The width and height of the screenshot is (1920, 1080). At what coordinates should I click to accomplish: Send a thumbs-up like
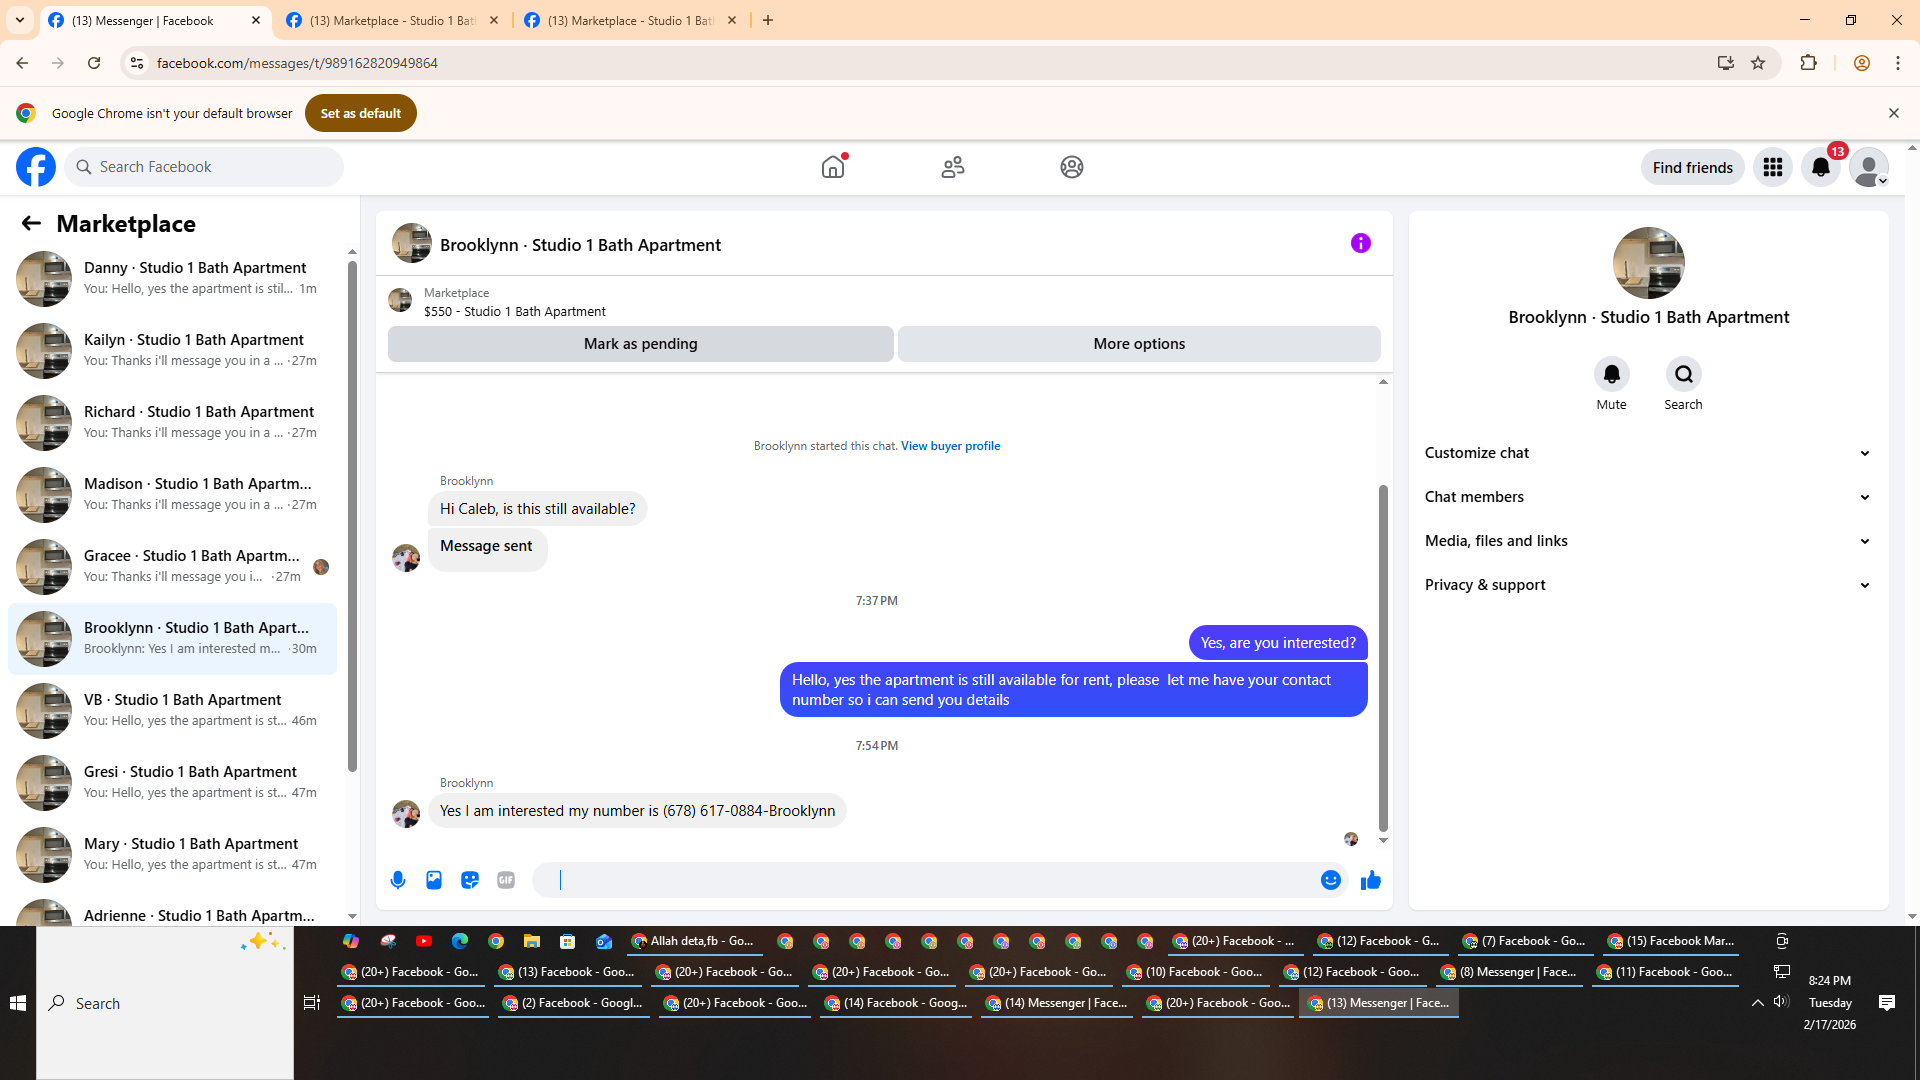(1370, 880)
